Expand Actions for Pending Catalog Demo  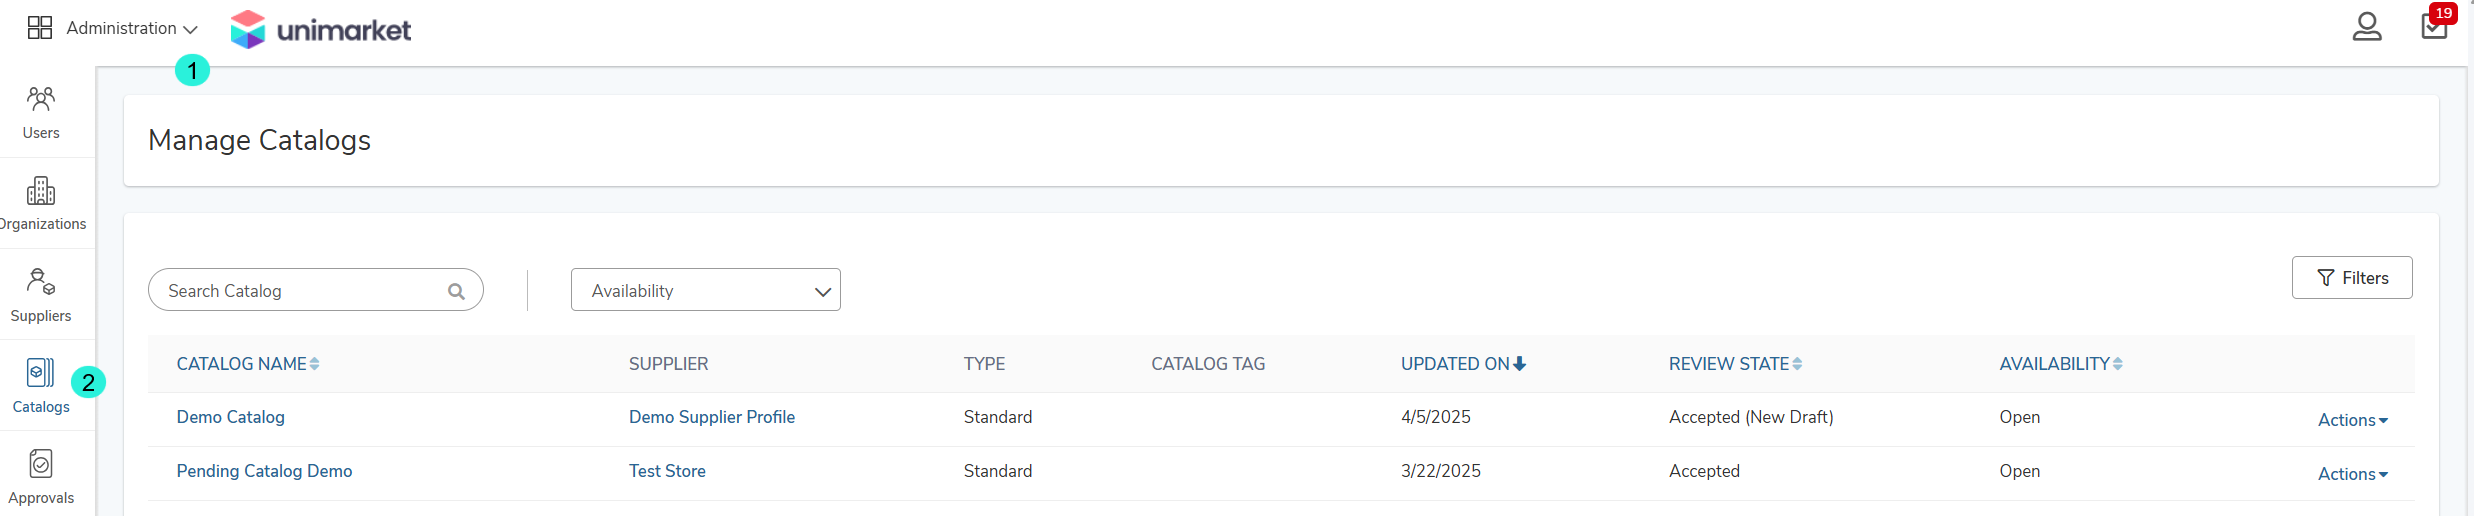coord(2353,474)
